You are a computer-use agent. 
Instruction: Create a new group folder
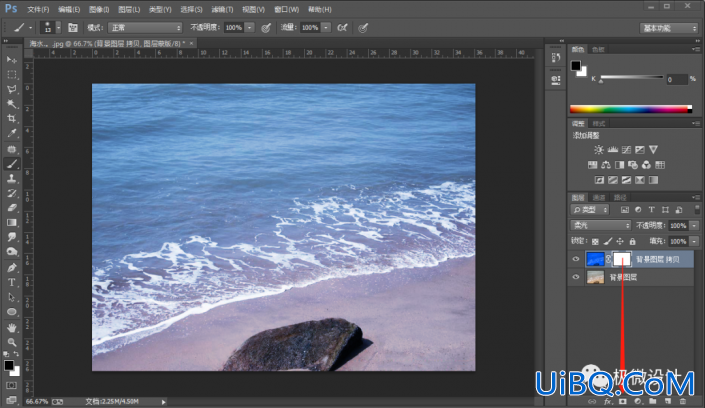[x=652, y=401]
